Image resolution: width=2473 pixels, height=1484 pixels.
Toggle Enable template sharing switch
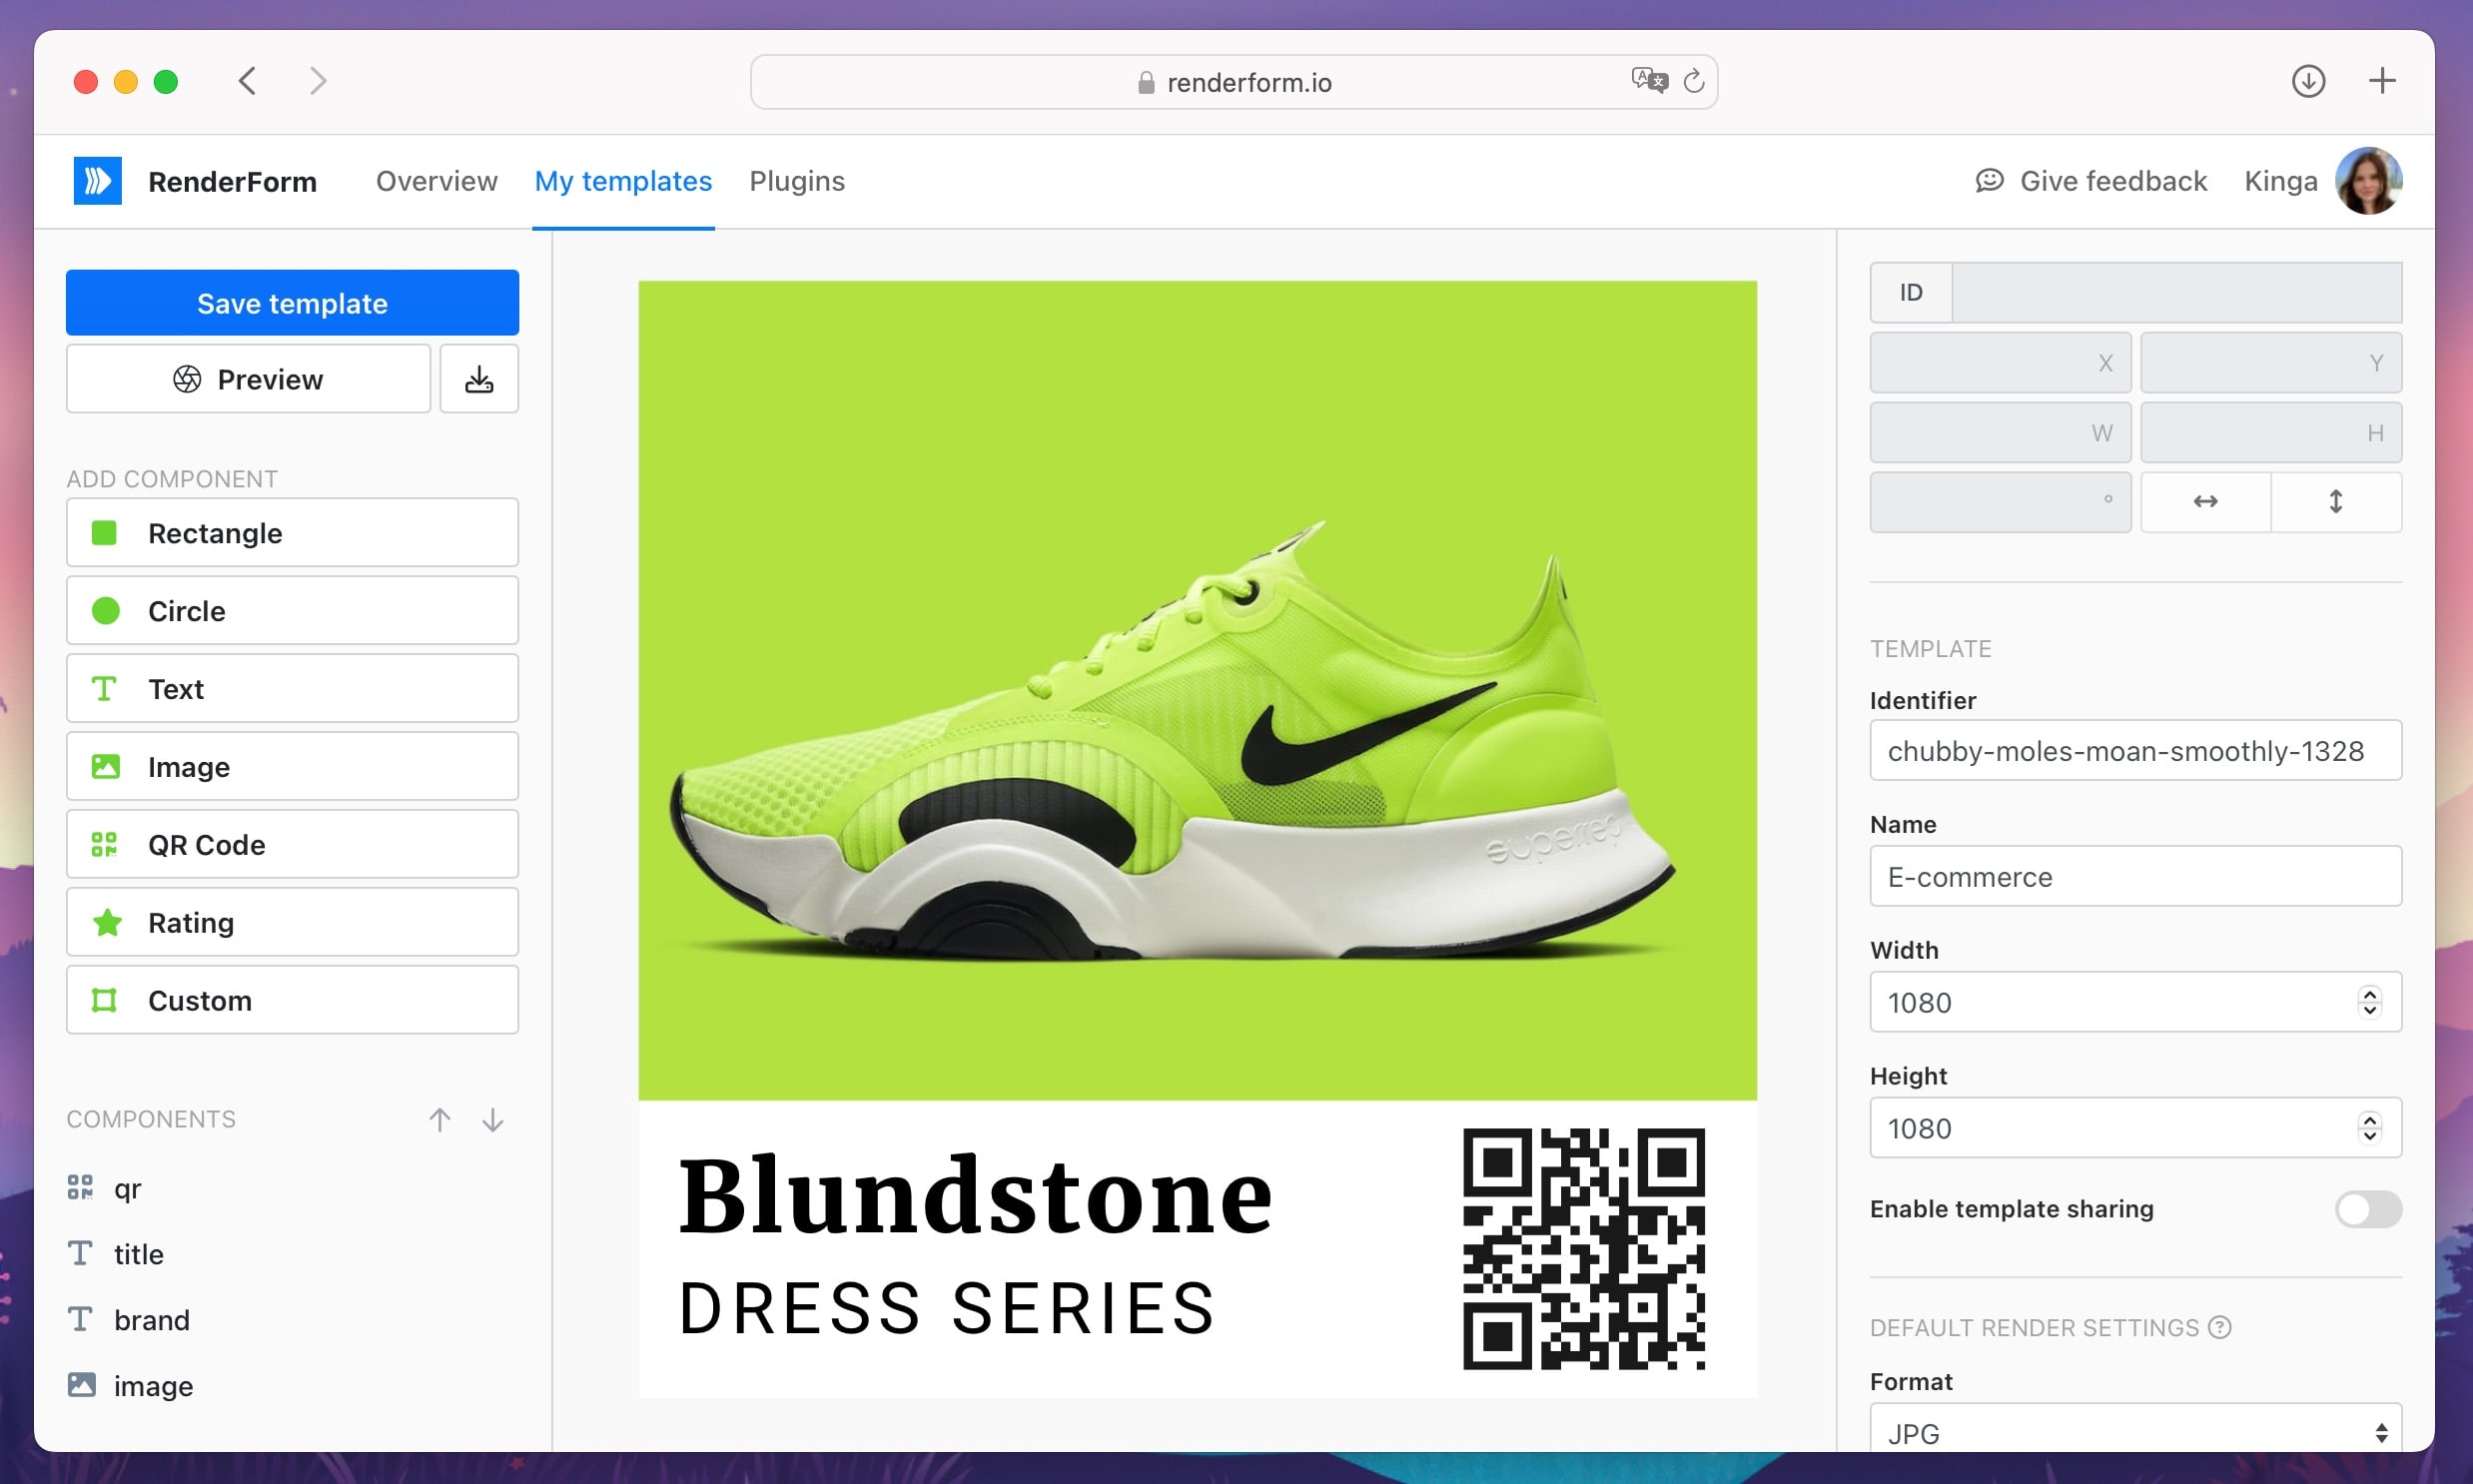[x=2368, y=1209]
